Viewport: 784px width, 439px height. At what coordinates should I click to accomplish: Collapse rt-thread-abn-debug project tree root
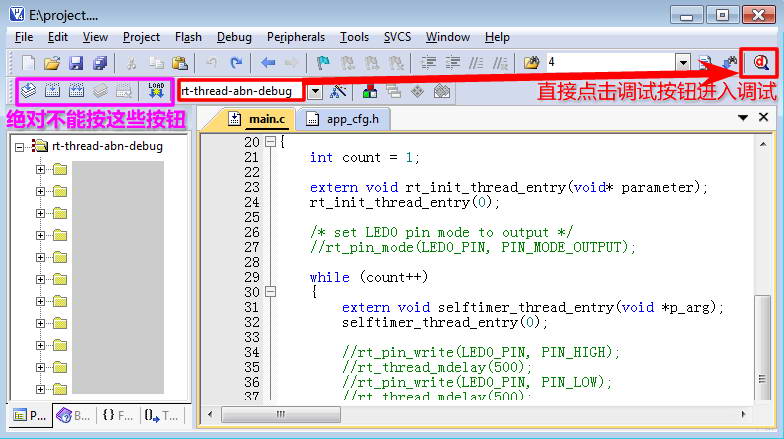[20, 146]
